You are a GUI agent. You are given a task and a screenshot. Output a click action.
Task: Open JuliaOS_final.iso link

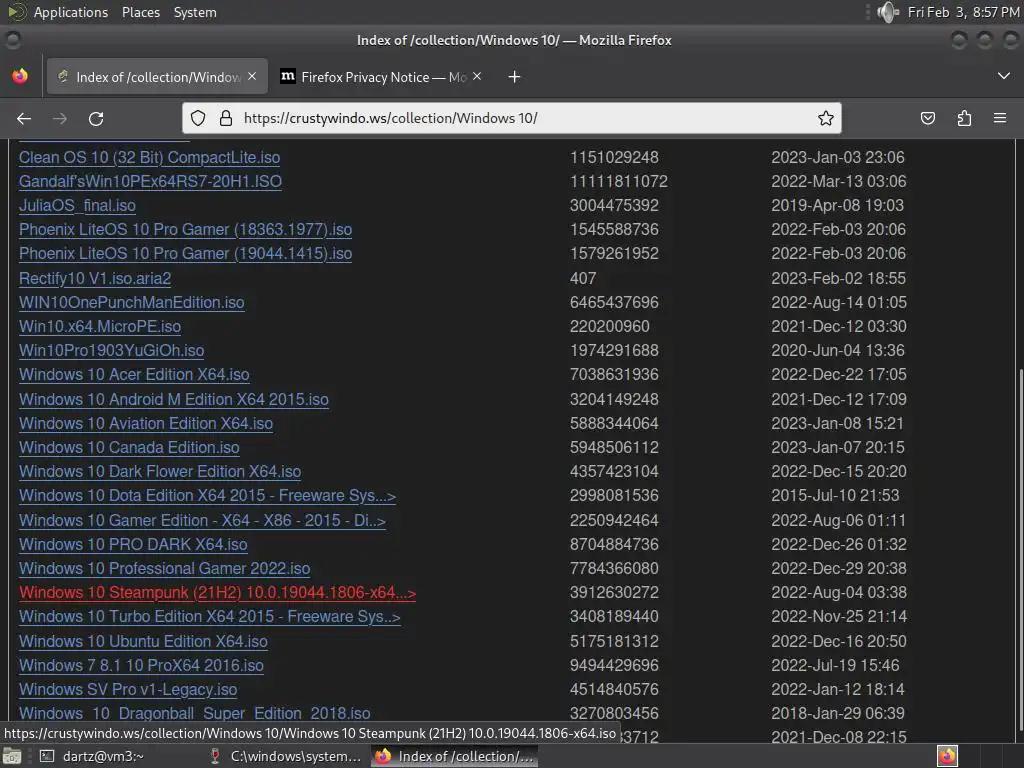77,206
